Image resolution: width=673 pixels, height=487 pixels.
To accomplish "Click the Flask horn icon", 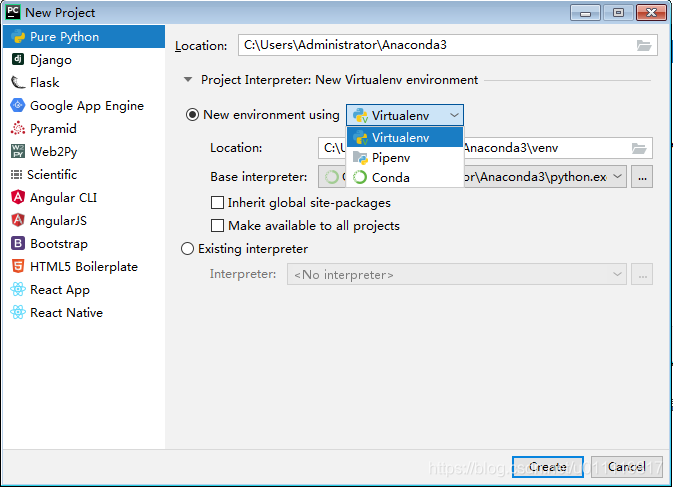I will 18,82.
